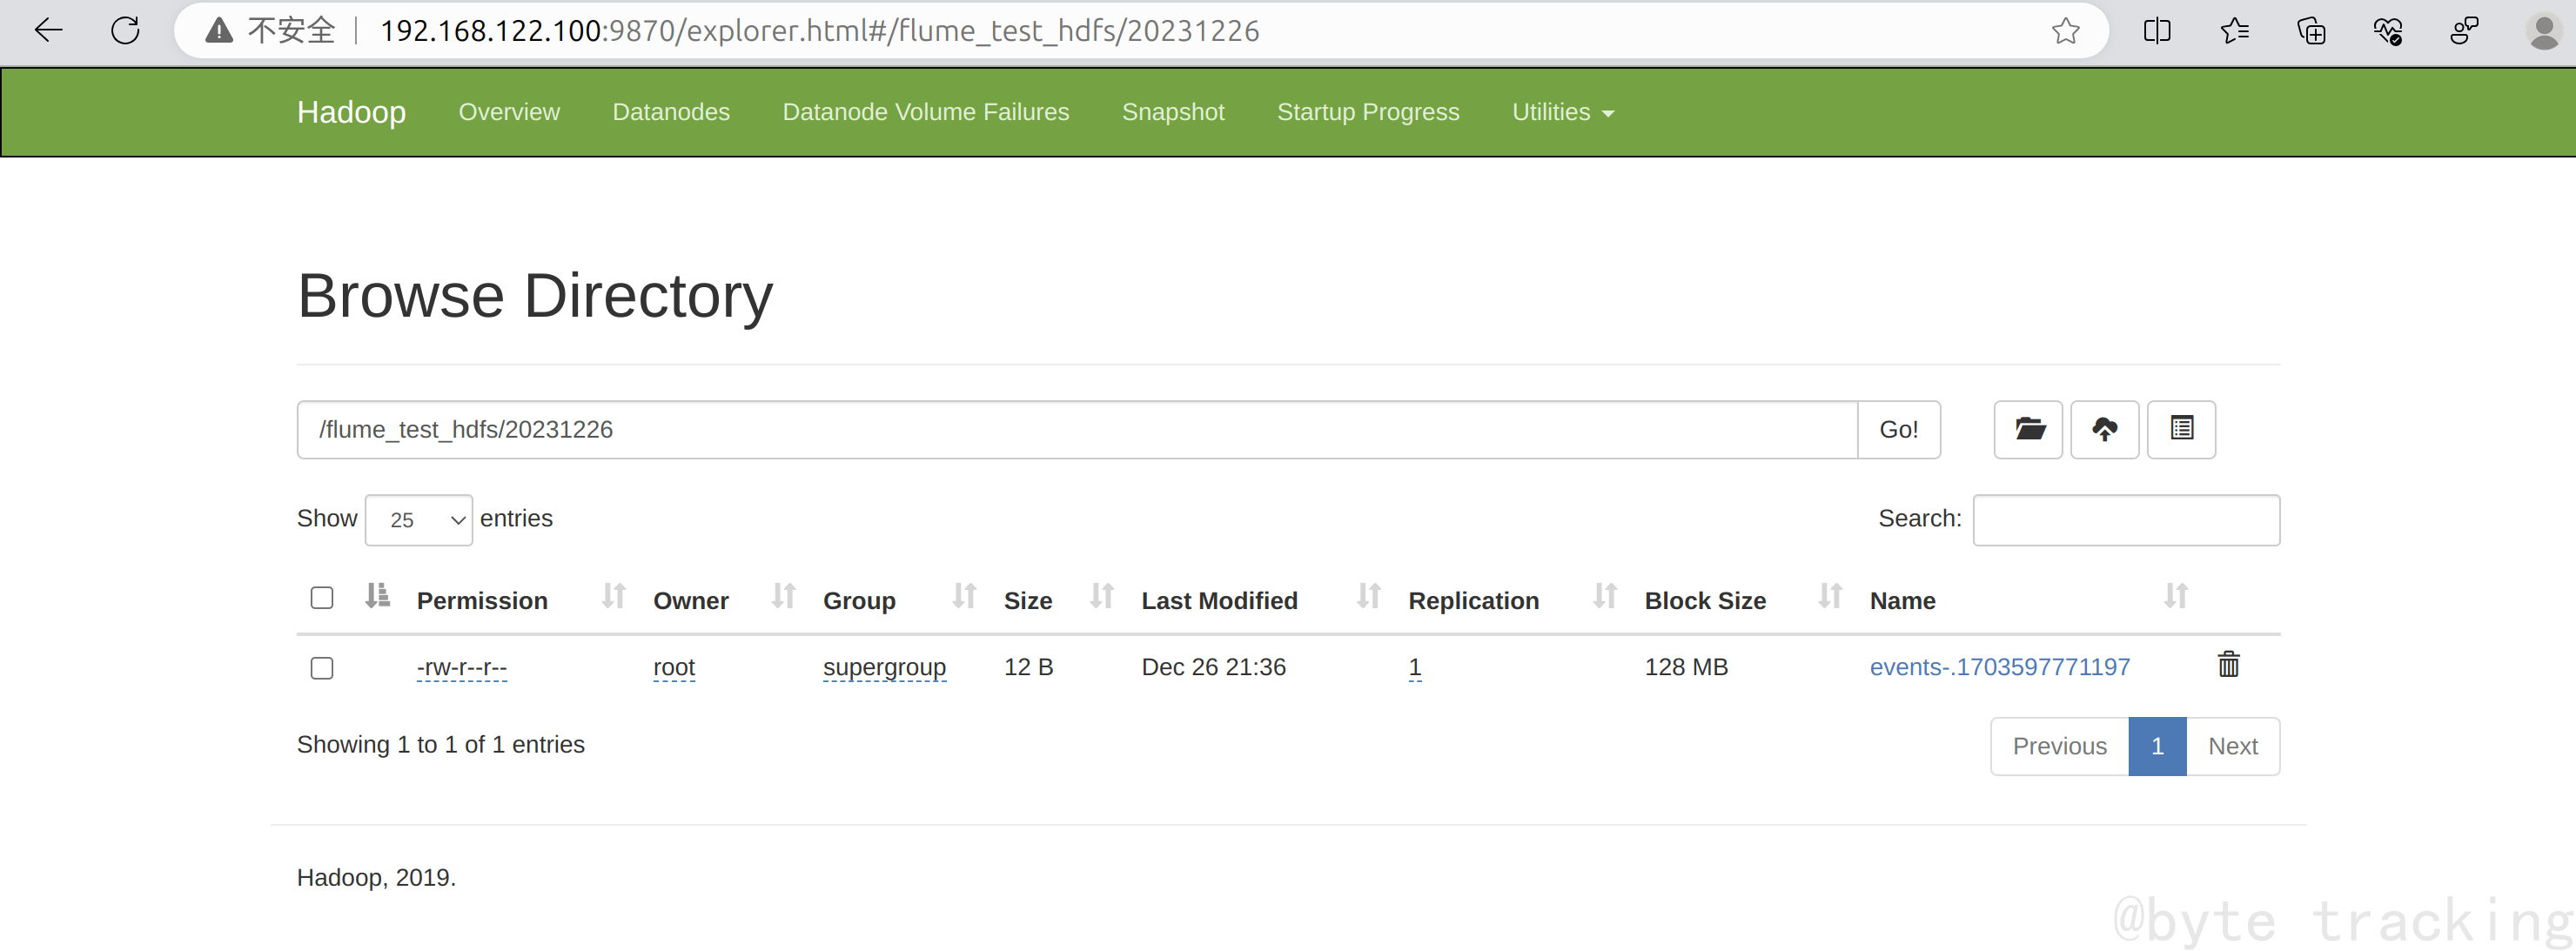This screenshot has height=951, width=2576.
Task: Check the select-all header checkbox
Action: (322, 598)
